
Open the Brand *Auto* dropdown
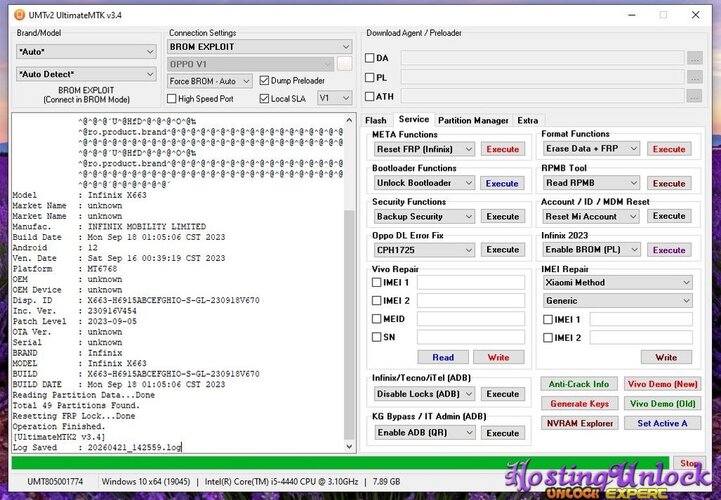point(86,52)
